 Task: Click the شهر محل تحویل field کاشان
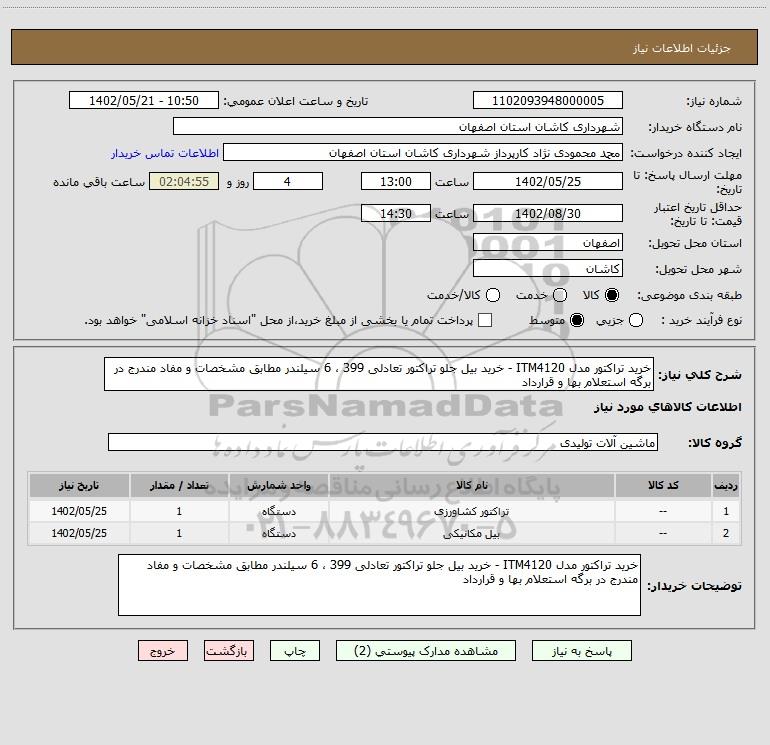tap(548, 269)
